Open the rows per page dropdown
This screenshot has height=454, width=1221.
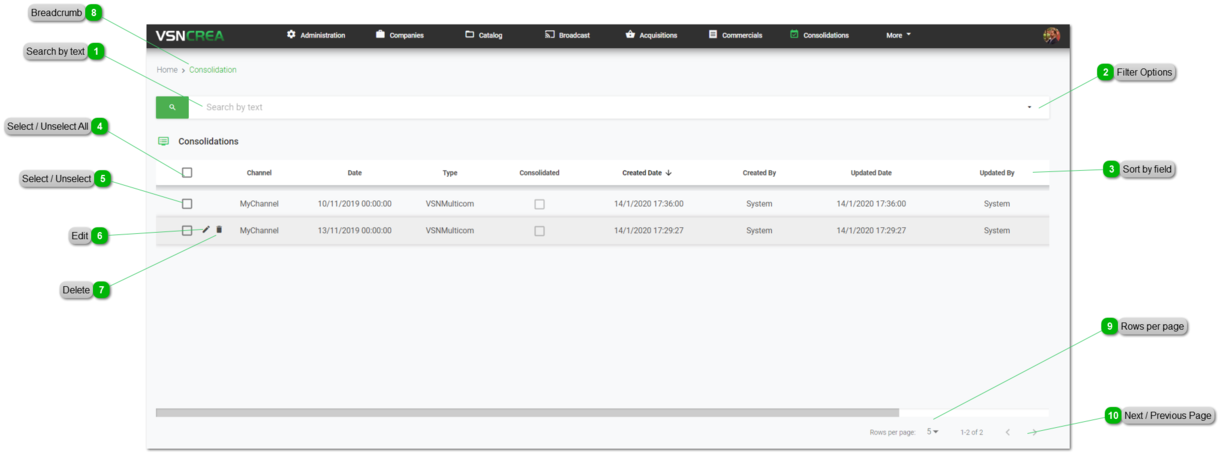[x=933, y=432]
